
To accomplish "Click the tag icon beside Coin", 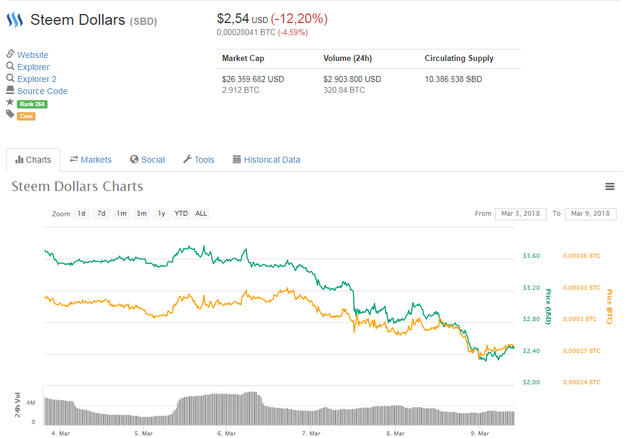I will [10, 115].
